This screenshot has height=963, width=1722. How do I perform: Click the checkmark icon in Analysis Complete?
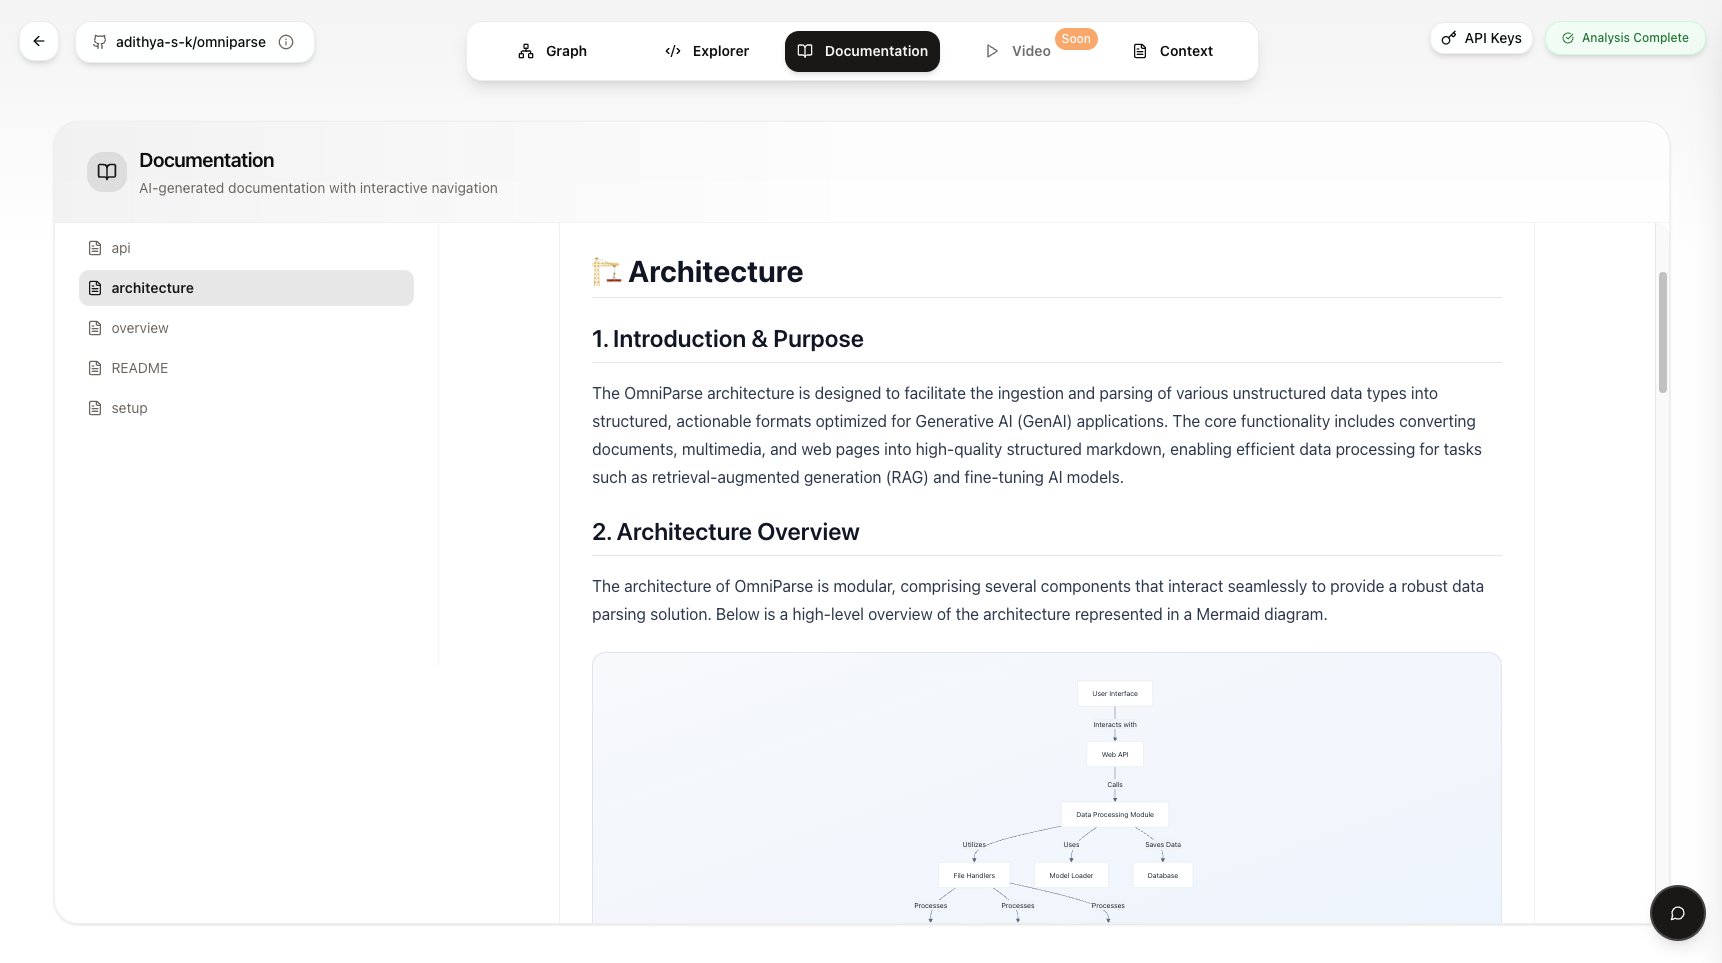click(x=1568, y=38)
